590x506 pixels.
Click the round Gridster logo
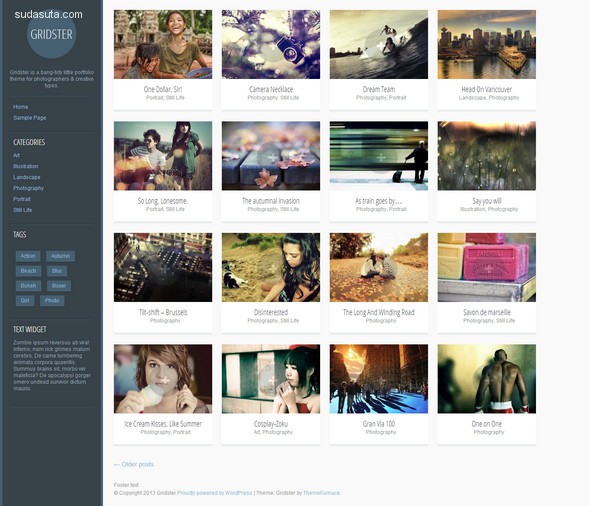coord(52,34)
